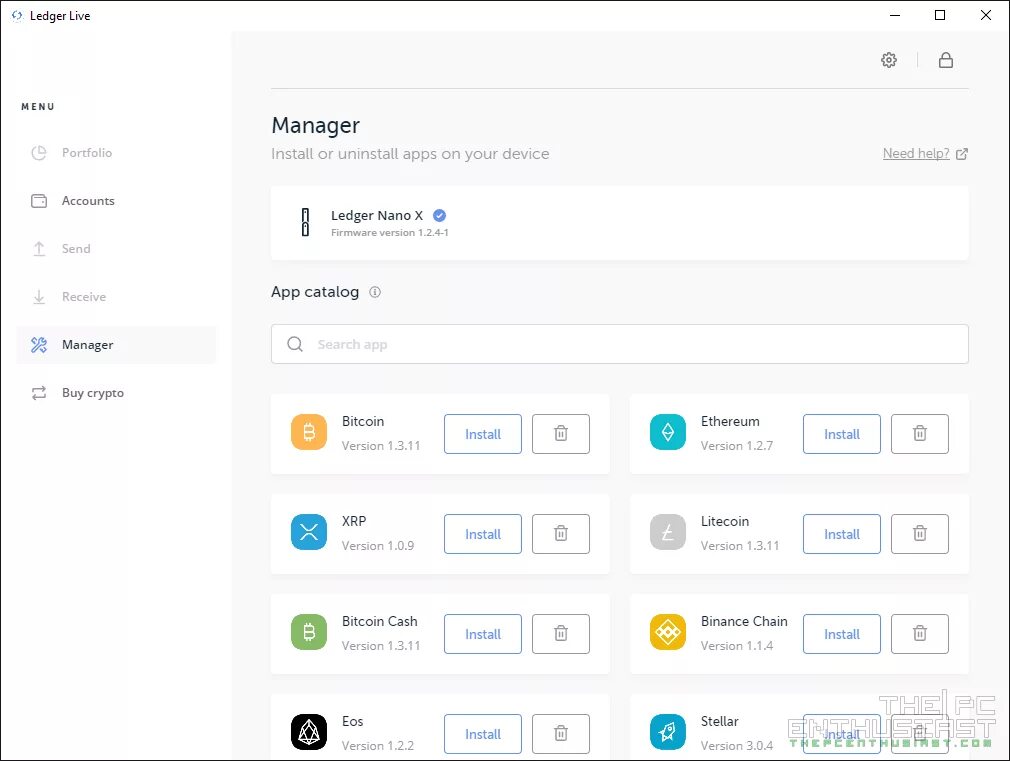This screenshot has height=761, width=1010.
Task: Lock Ledger Live with the padlock icon
Action: coord(946,60)
